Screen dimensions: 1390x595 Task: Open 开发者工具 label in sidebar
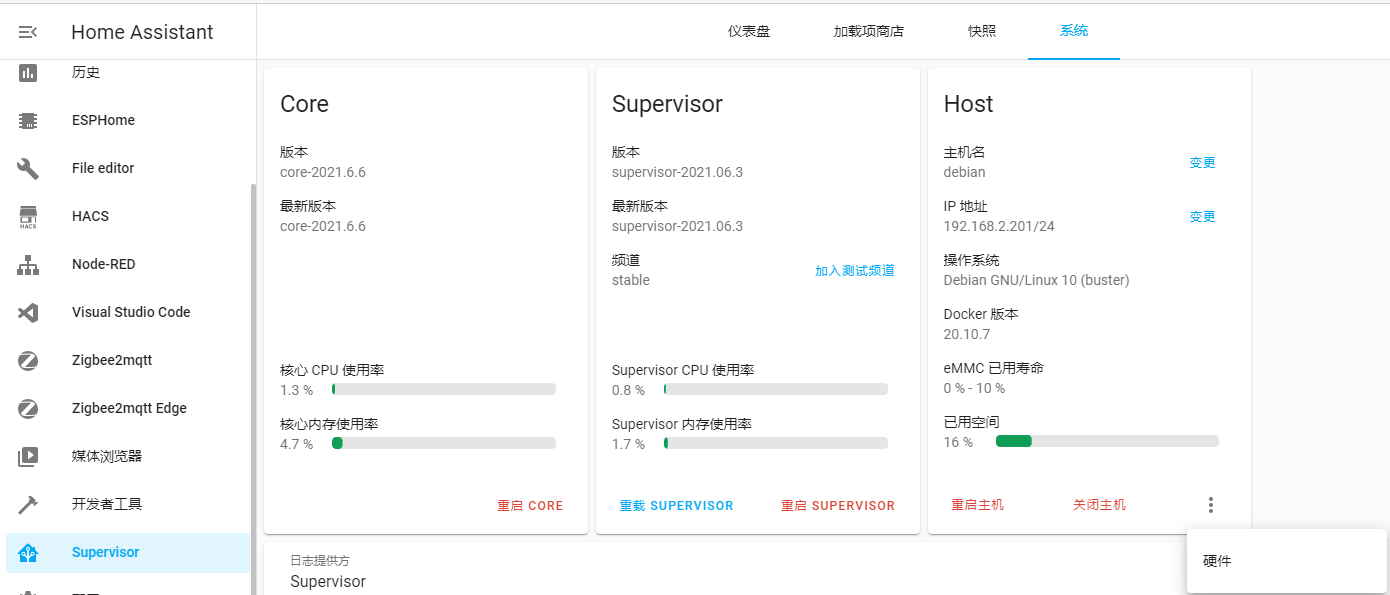107,504
